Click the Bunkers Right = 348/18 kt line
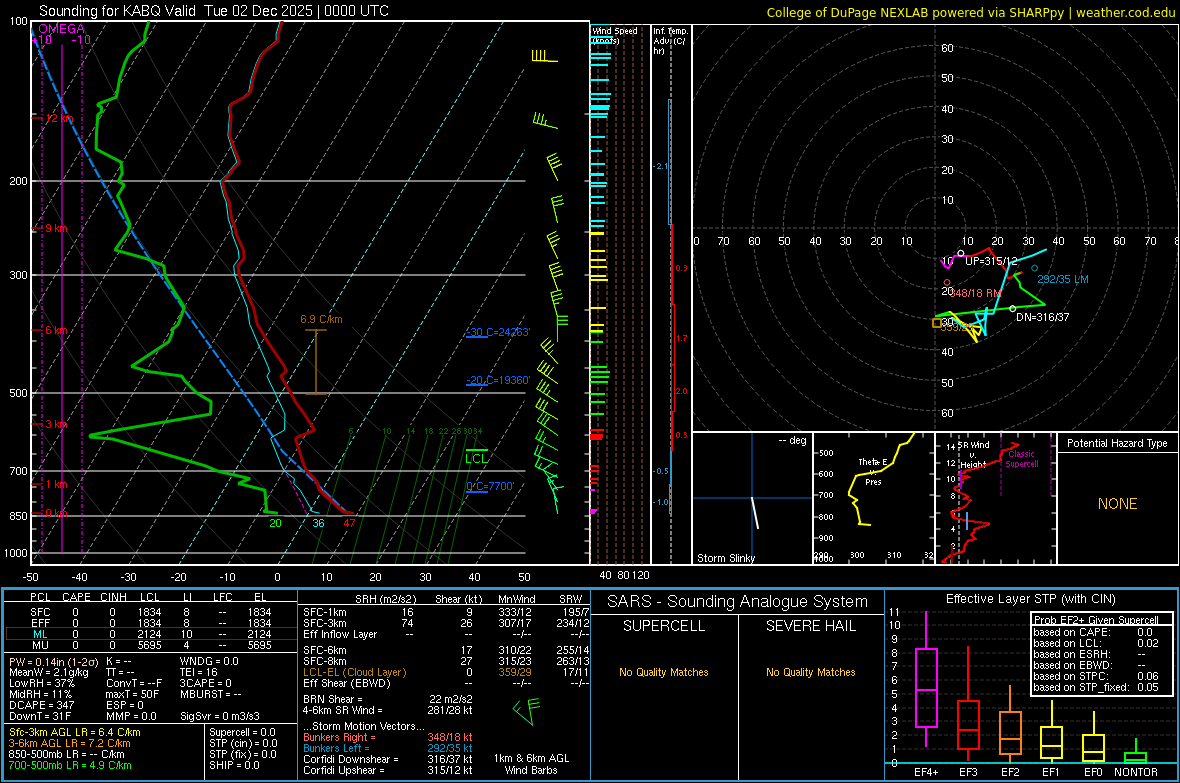 click(x=388, y=737)
